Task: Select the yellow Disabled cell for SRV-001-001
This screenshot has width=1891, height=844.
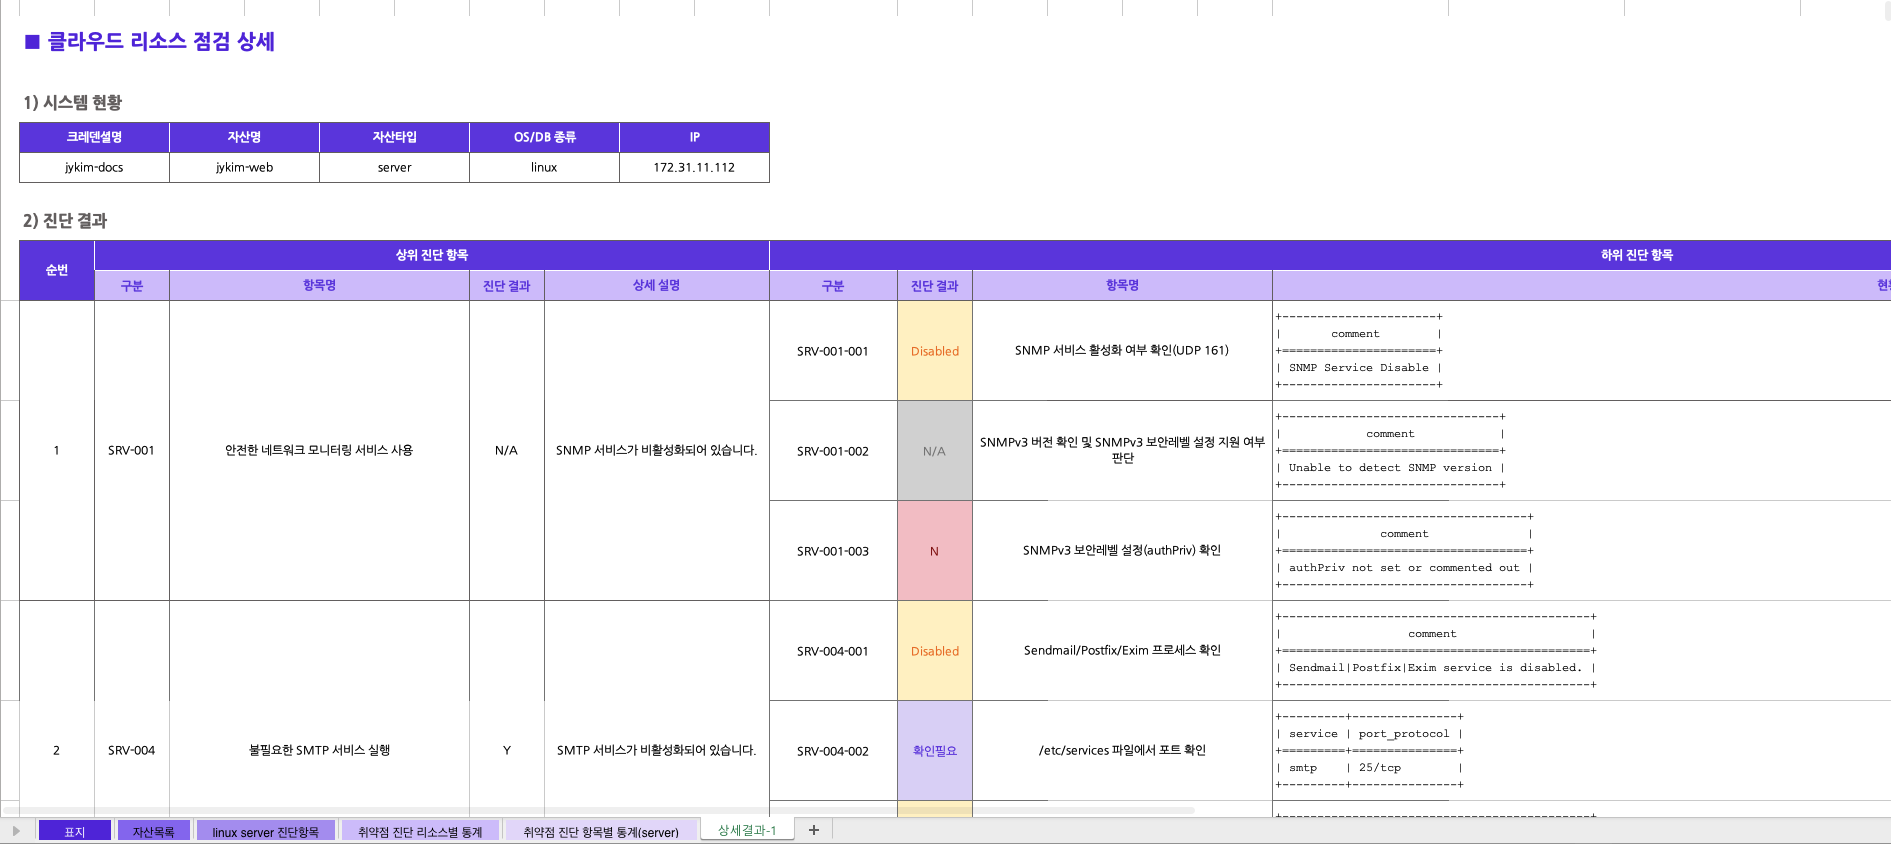Action: (934, 351)
